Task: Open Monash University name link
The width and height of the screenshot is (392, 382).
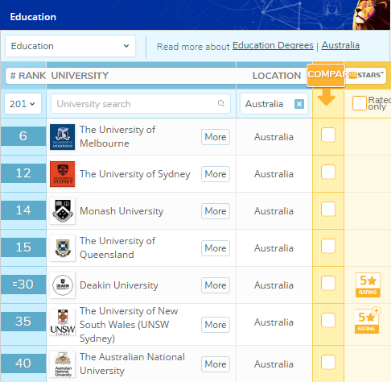Action: pos(121,211)
